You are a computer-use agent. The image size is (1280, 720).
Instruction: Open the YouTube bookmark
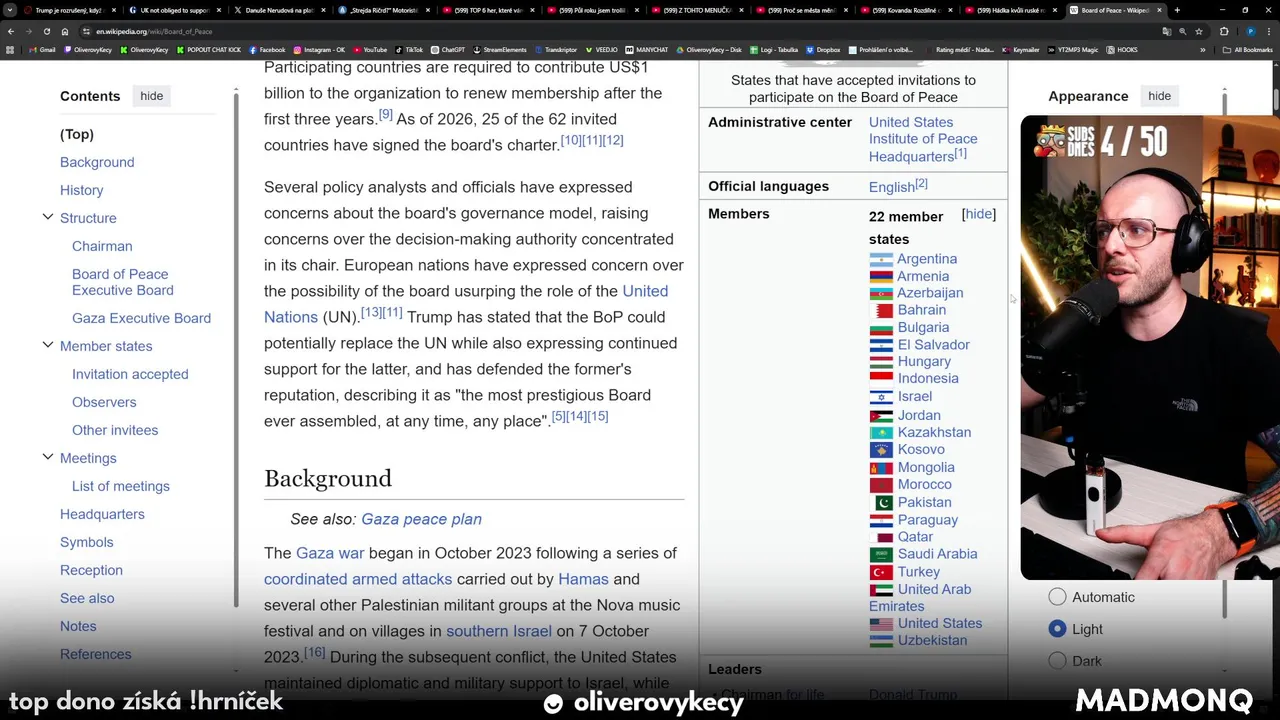pyautogui.click(x=370, y=49)
